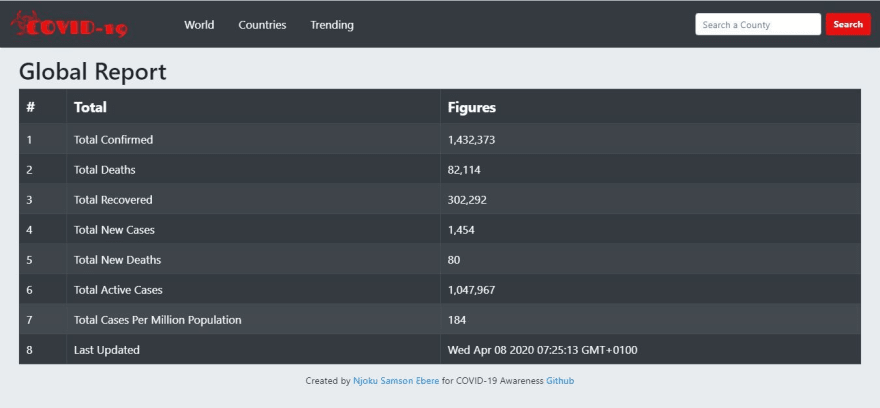Select Total Cases Per Million Population label
The width and height of the screenshot is (880, 408).
(x=158, y=320)
